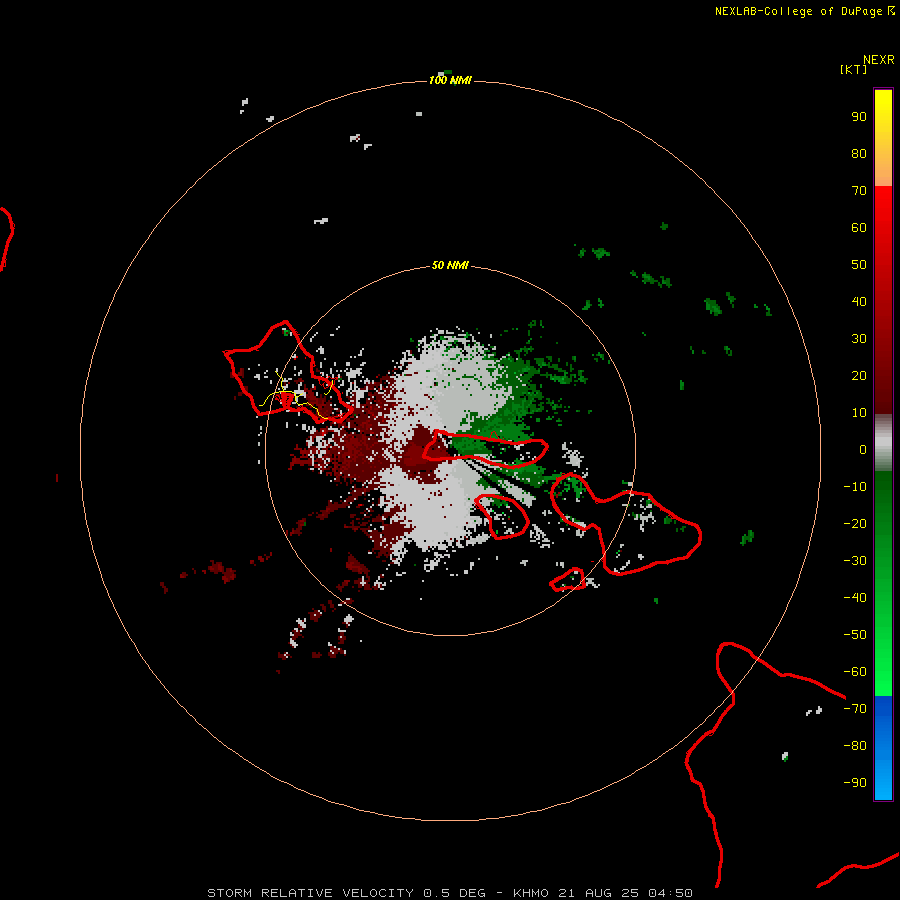This screenshot has width=900, height=900.
Task: Click the 60 value on velocity scale
Action: (x=859, y=228)
